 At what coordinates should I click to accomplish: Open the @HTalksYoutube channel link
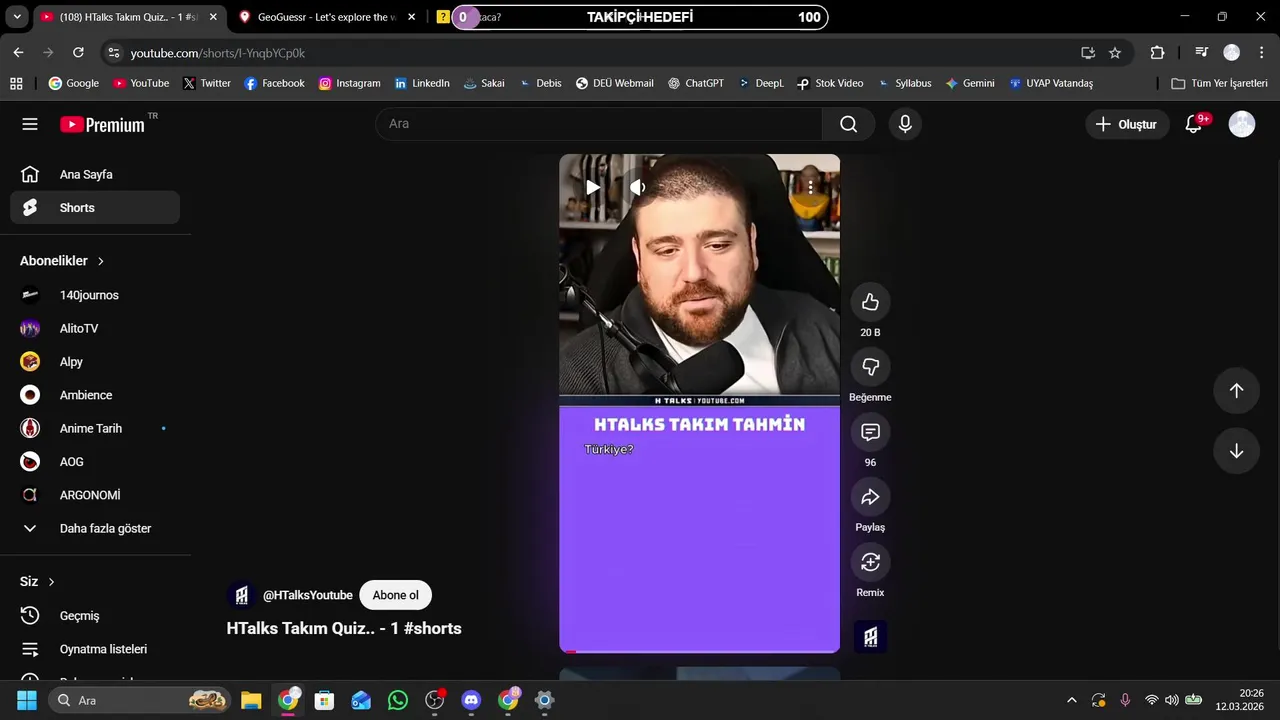click(x=307, y=595)
